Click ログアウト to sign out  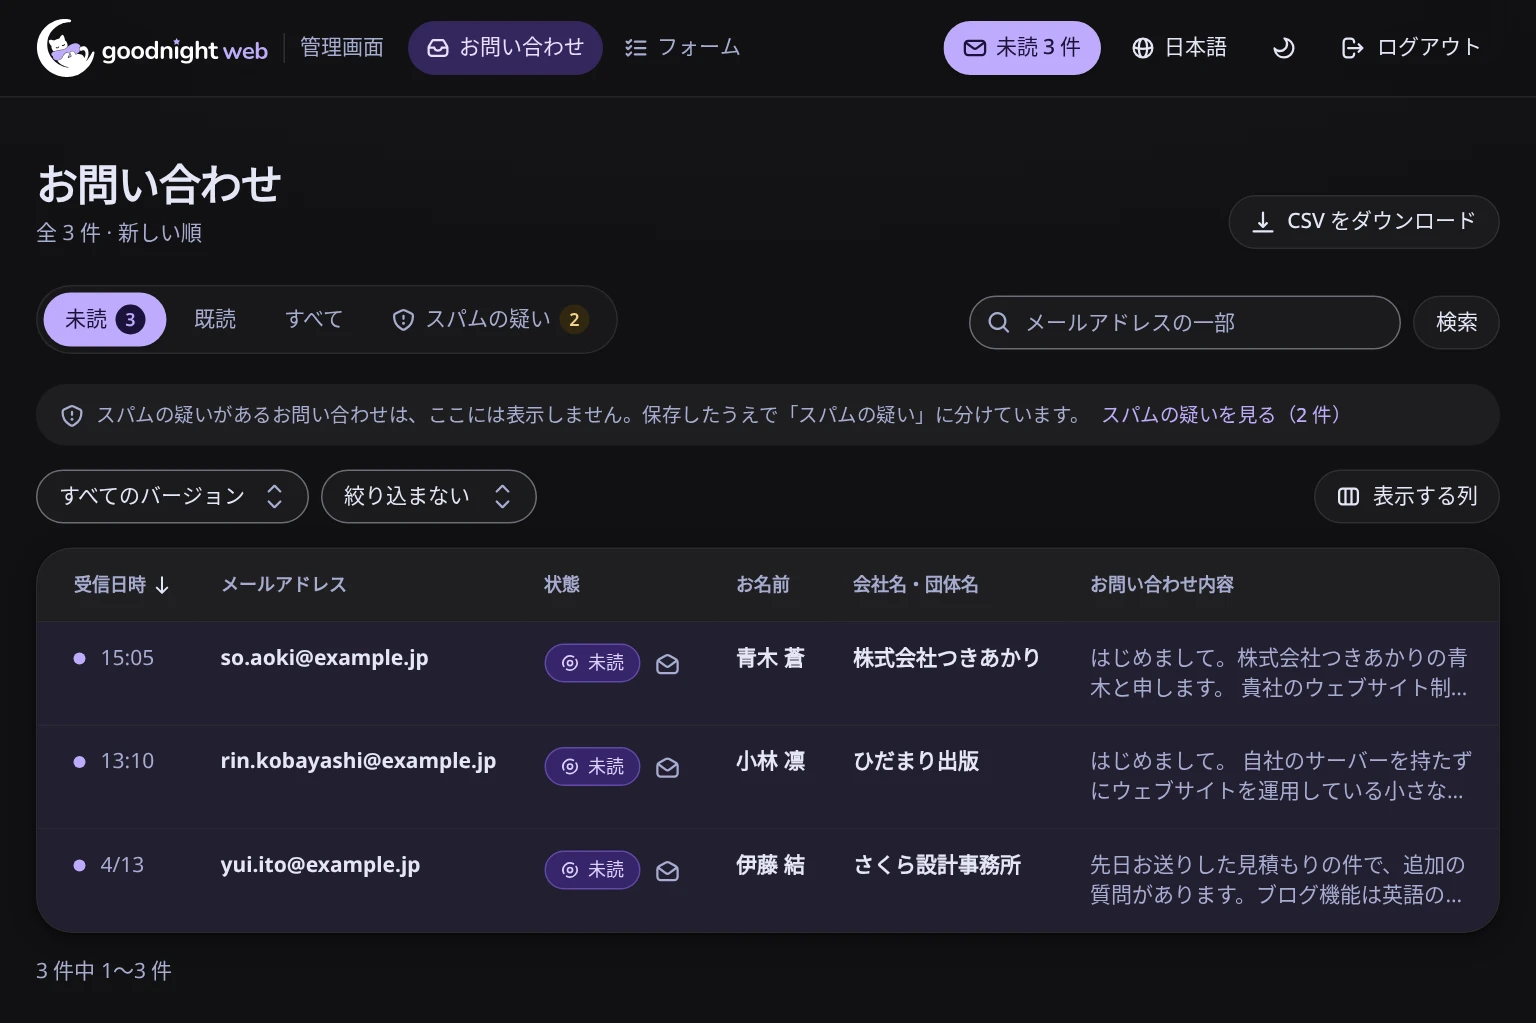click(x=1410, y=48)
